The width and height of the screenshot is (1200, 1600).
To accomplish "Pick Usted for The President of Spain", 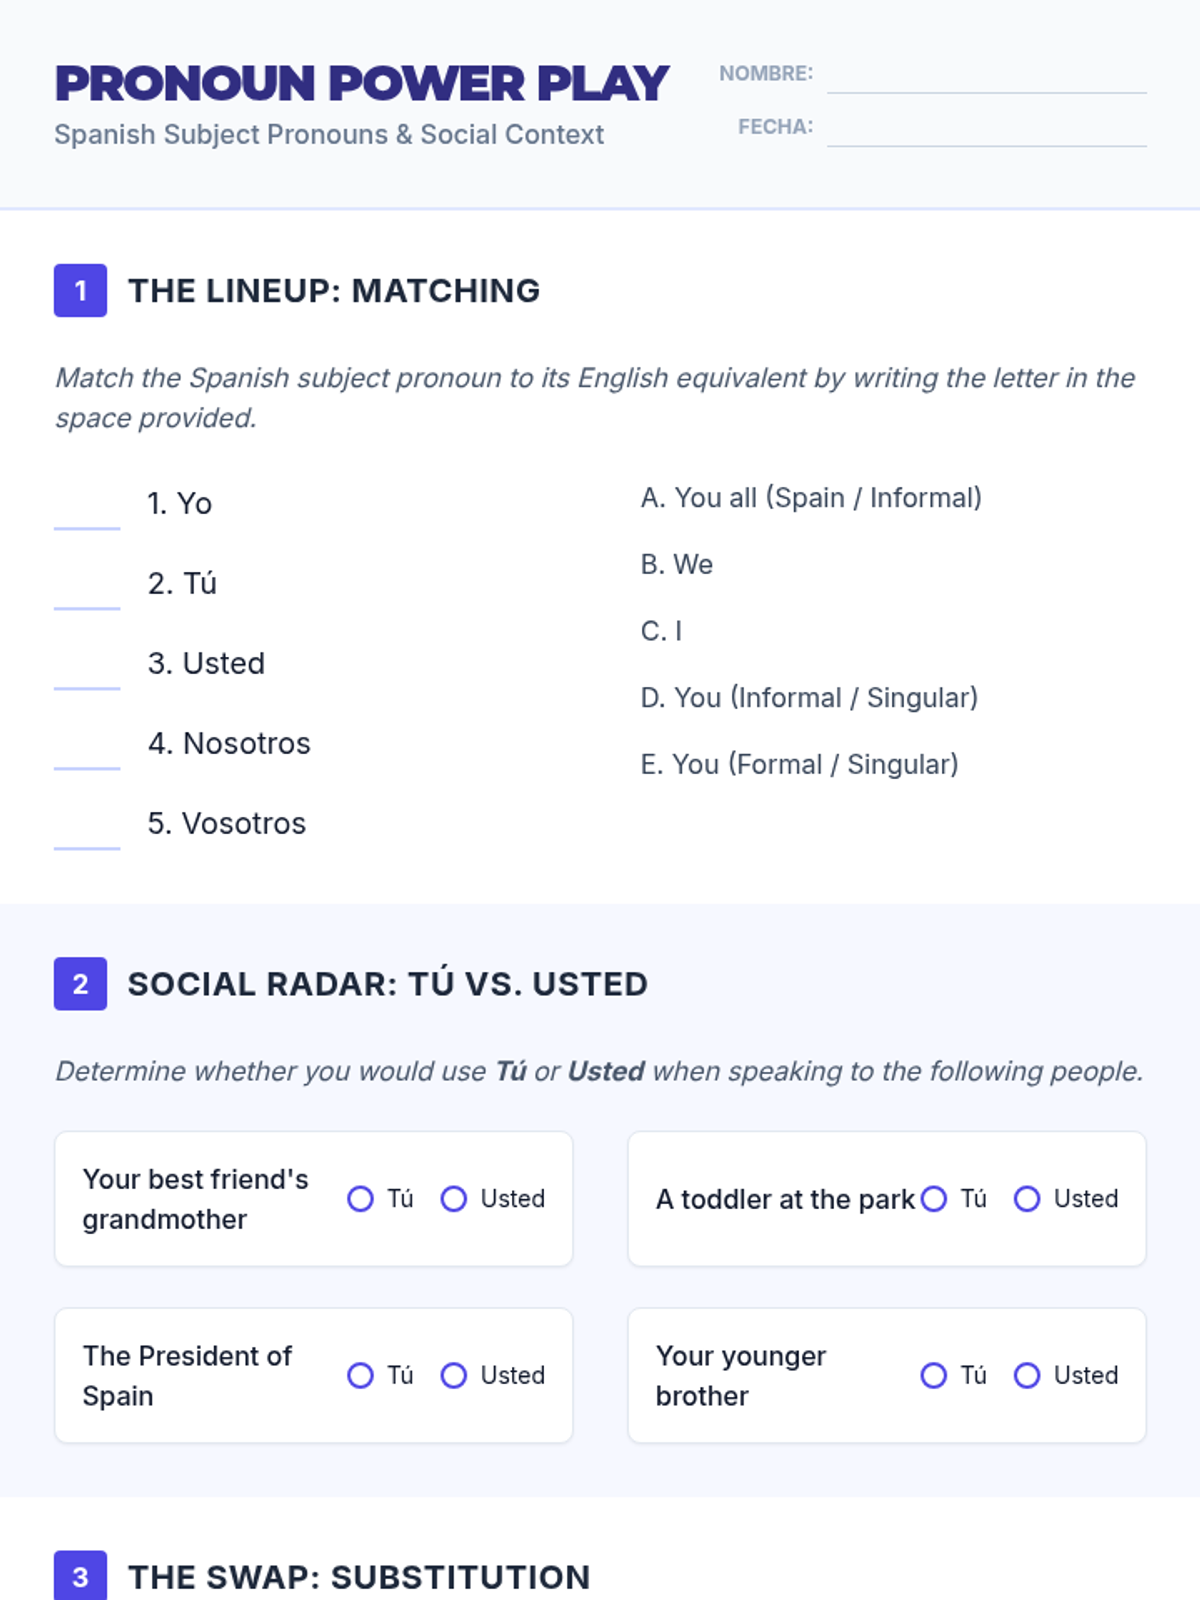I will pyautogui.click(x=454, y=1376).
